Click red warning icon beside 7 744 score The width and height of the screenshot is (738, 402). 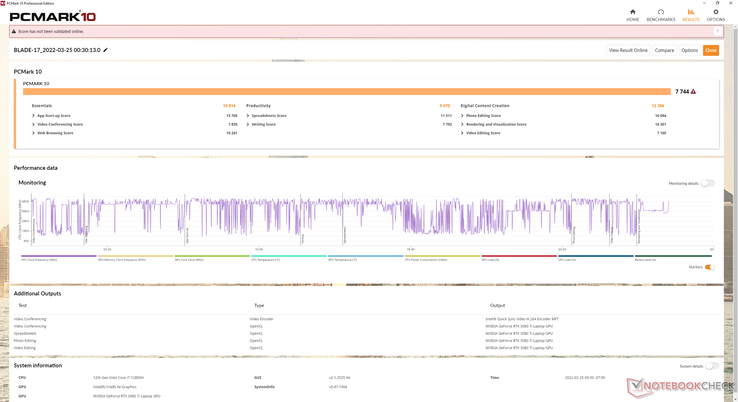pos(693,91)
